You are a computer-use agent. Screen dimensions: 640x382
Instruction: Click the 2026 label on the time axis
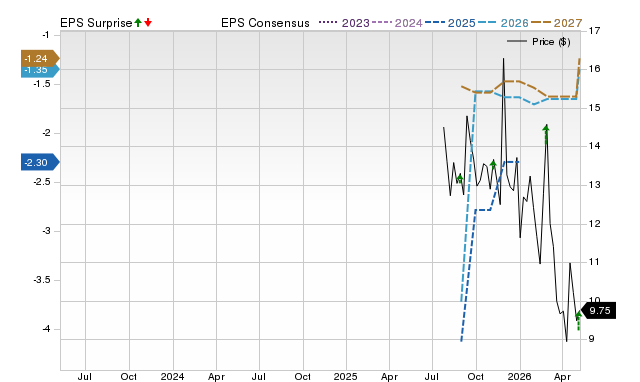coord(519,376)
